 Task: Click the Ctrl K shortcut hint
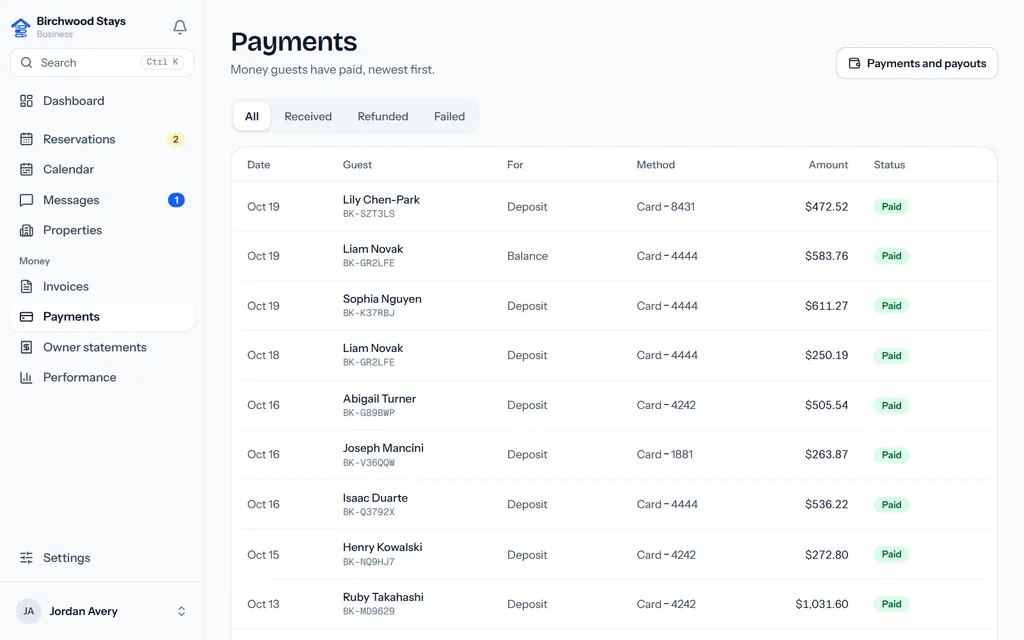(162, 62)
